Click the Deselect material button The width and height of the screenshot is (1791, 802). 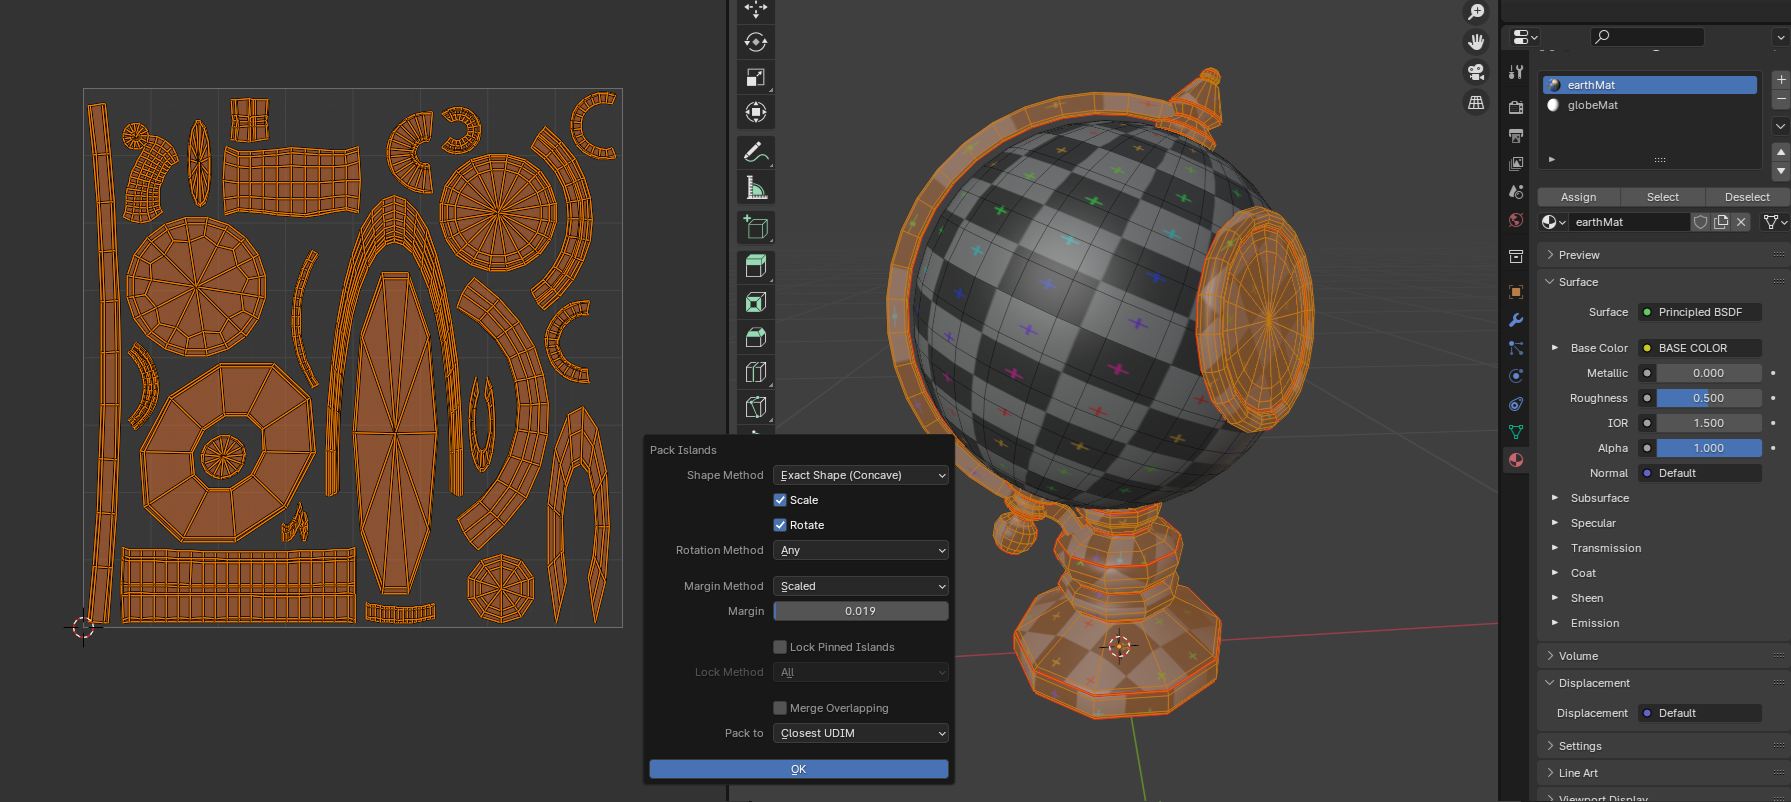click(x=1747, y=197)
